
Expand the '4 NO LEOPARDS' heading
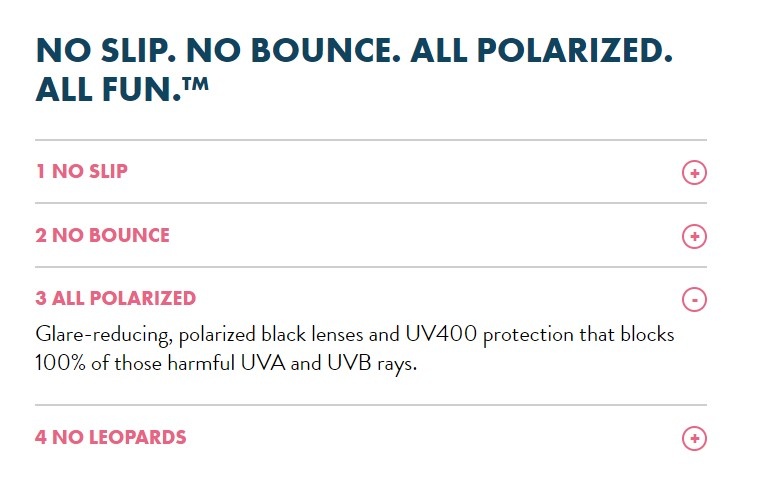click(x=110, y=437)
